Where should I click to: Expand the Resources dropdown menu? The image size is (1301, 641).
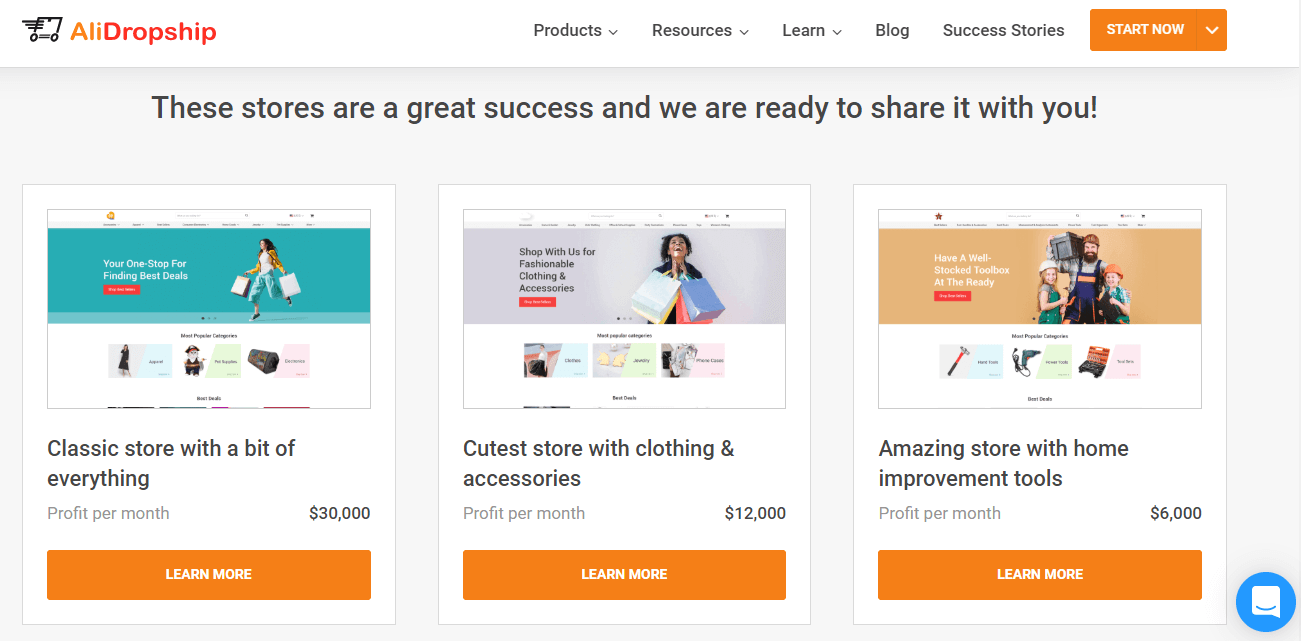[700, 30]
